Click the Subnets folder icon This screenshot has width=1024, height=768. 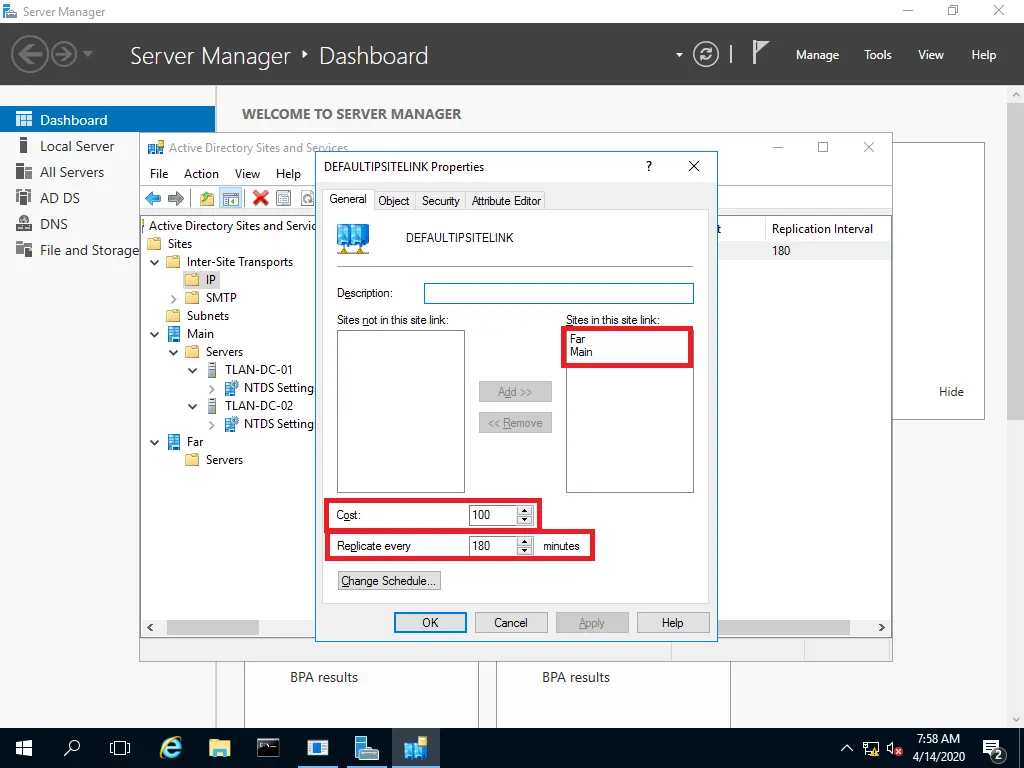click(x=173, y=316)
